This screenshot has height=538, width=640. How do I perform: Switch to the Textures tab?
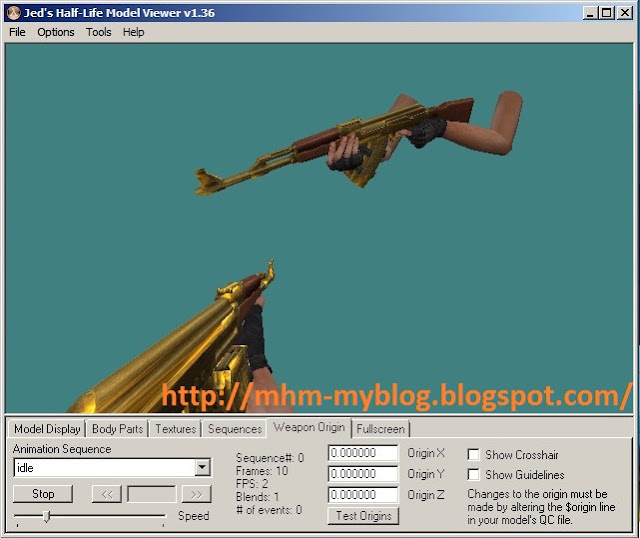(x=176, y=429)
